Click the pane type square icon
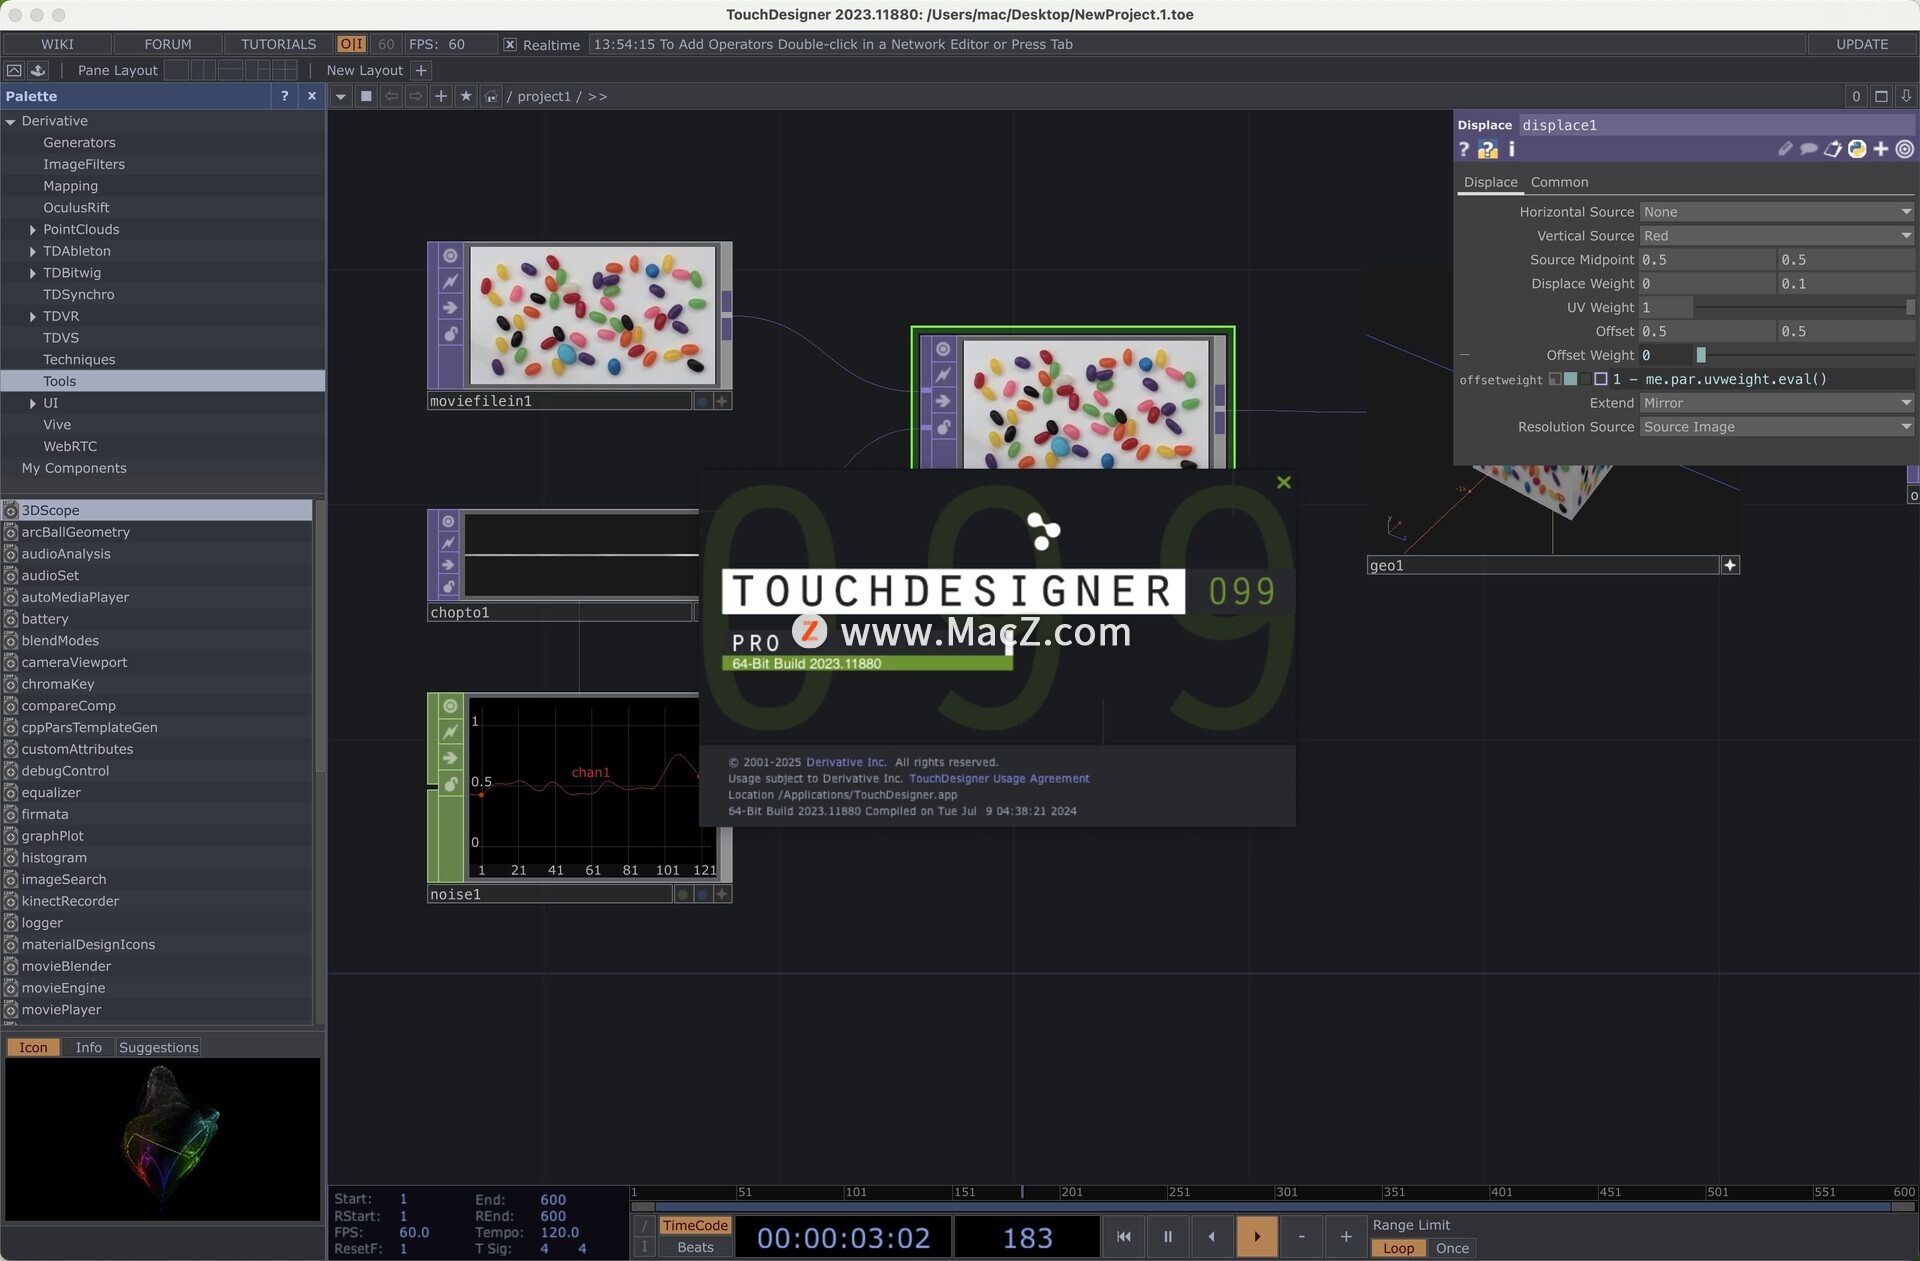The image size is (1920, 1261). pyautogui.click(x=366, y=96)
